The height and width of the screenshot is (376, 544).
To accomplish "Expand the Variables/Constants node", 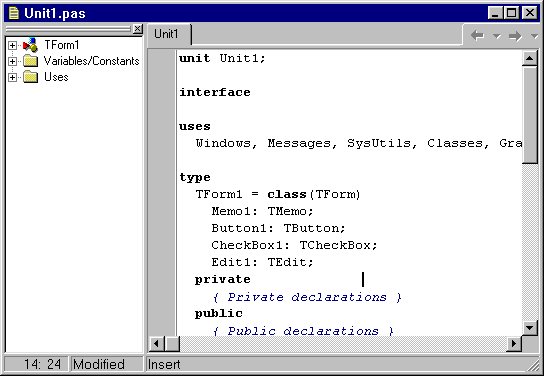I will (x=12, y=61).
